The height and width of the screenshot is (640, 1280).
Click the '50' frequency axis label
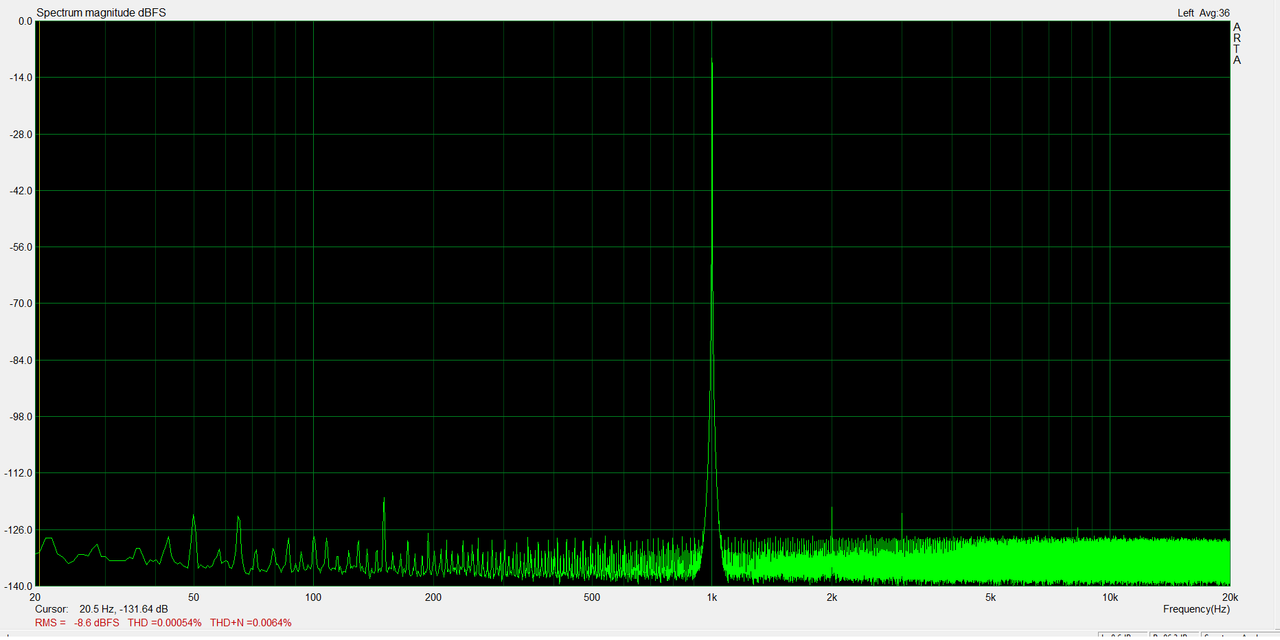(194, 597)
